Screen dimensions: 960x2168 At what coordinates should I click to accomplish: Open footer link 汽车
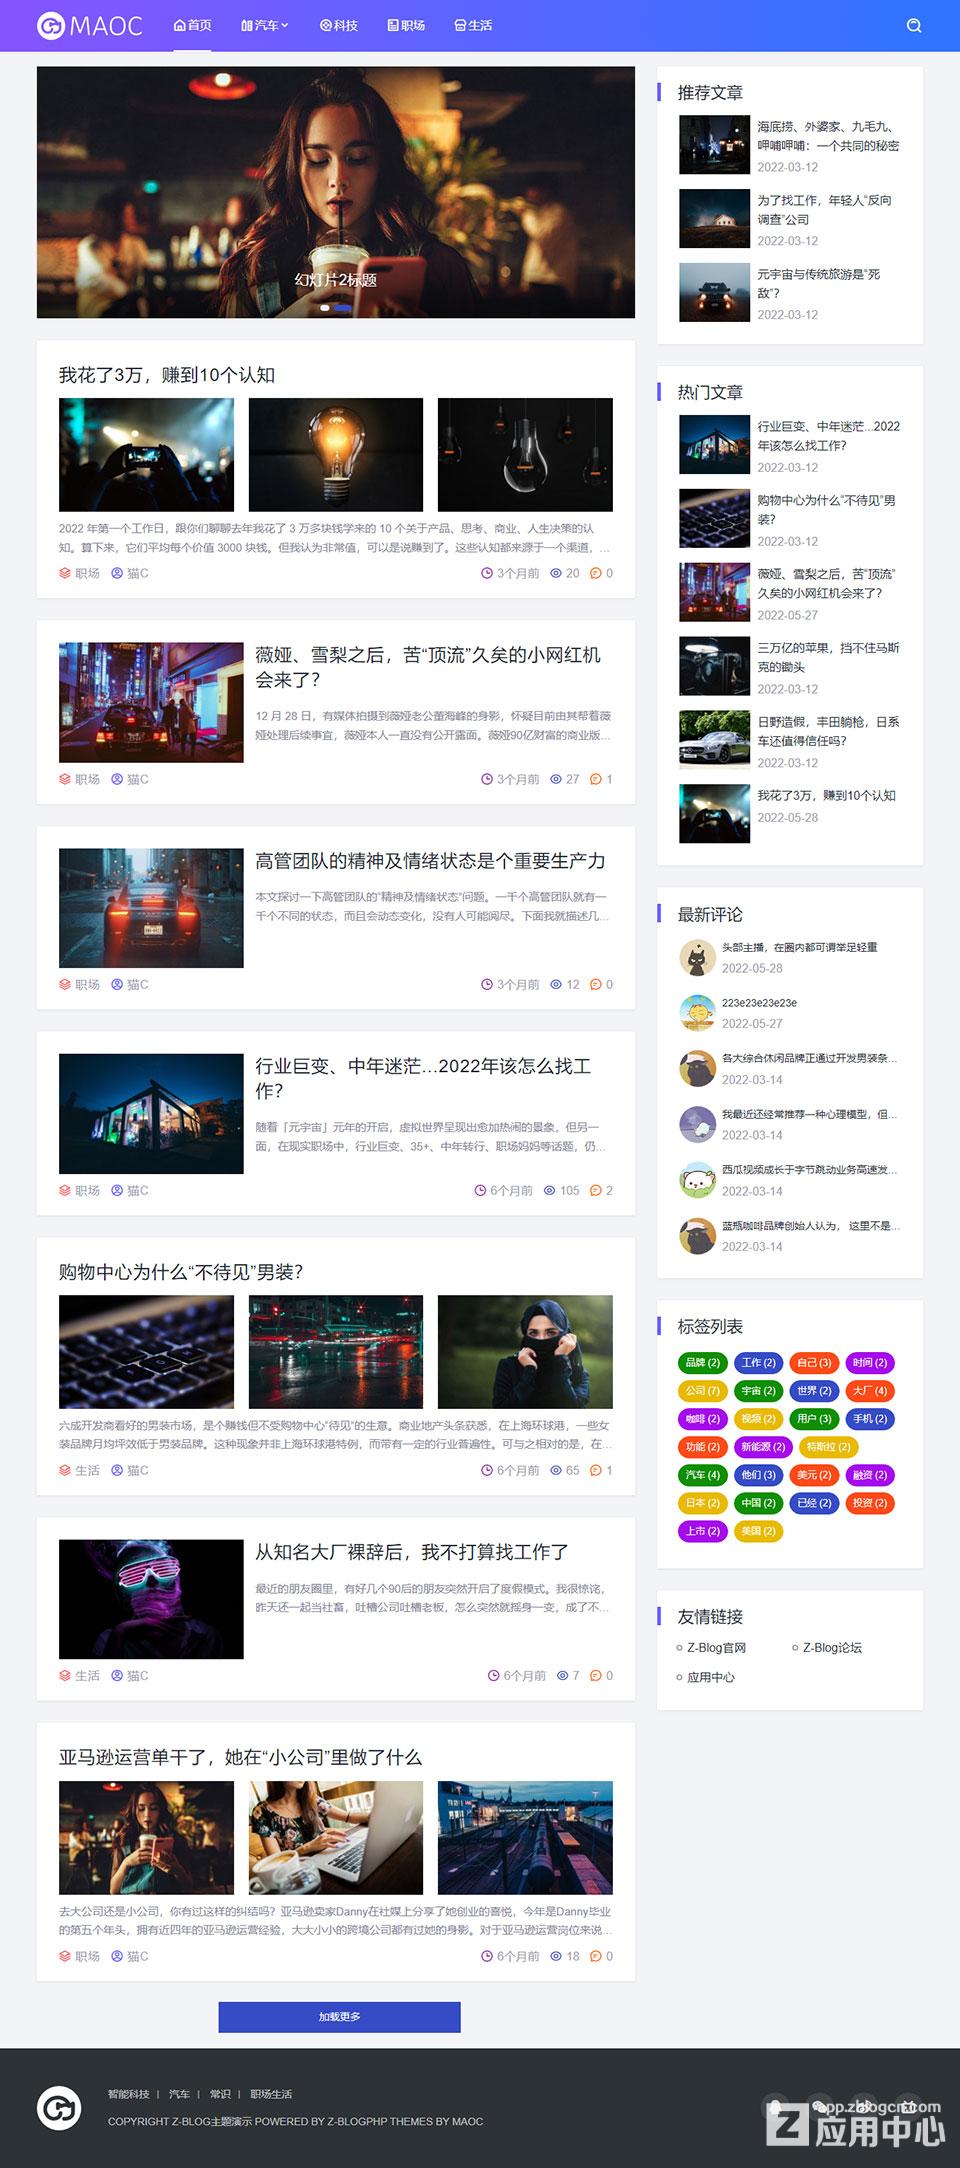coord(179,2094)
